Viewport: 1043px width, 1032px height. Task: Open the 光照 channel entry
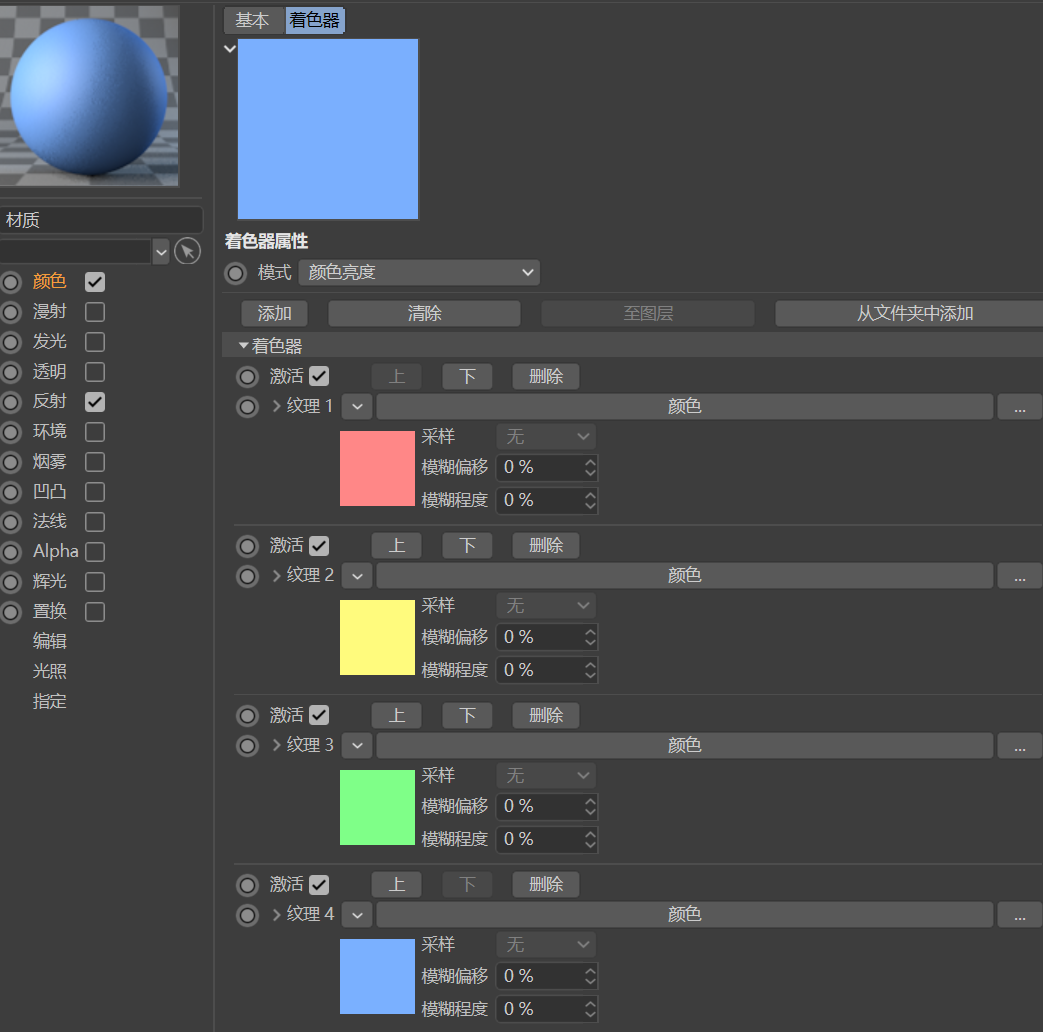[x=50, y=671]
